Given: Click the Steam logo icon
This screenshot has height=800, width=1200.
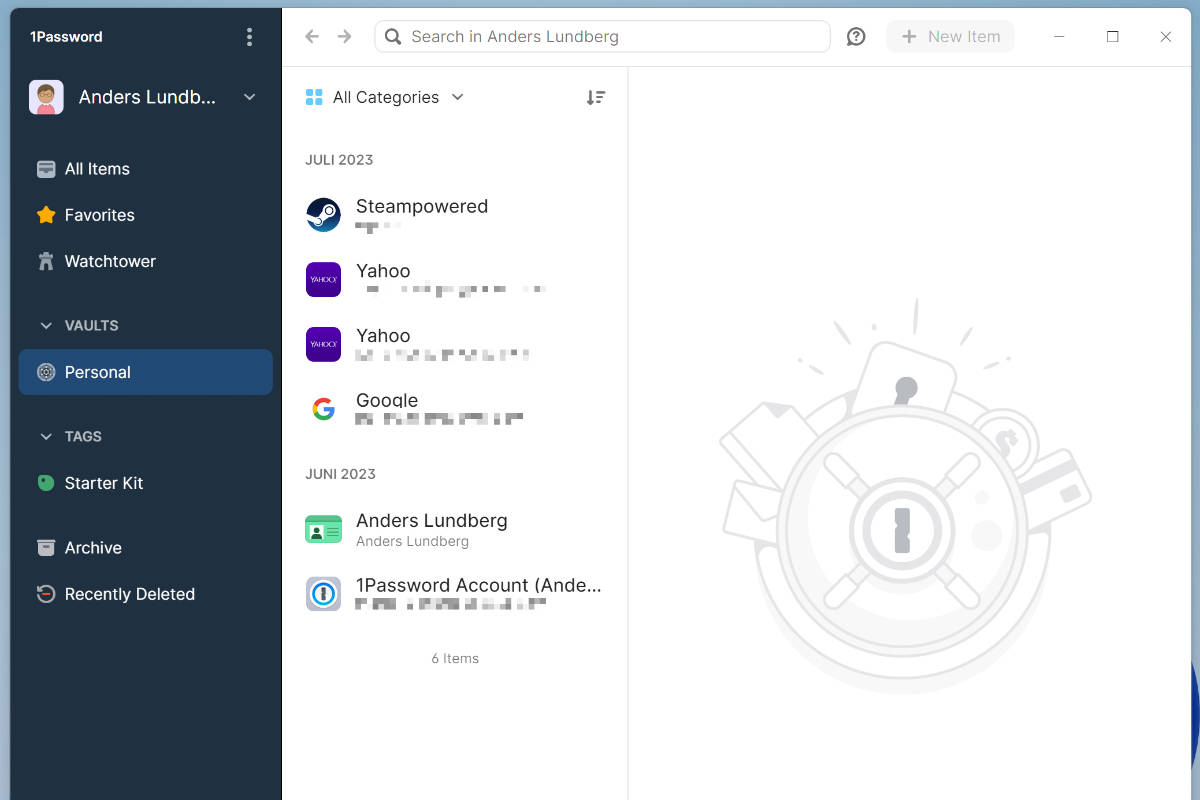Looking at the screenshot, I should pyautogui.click(x=323, y=215).
